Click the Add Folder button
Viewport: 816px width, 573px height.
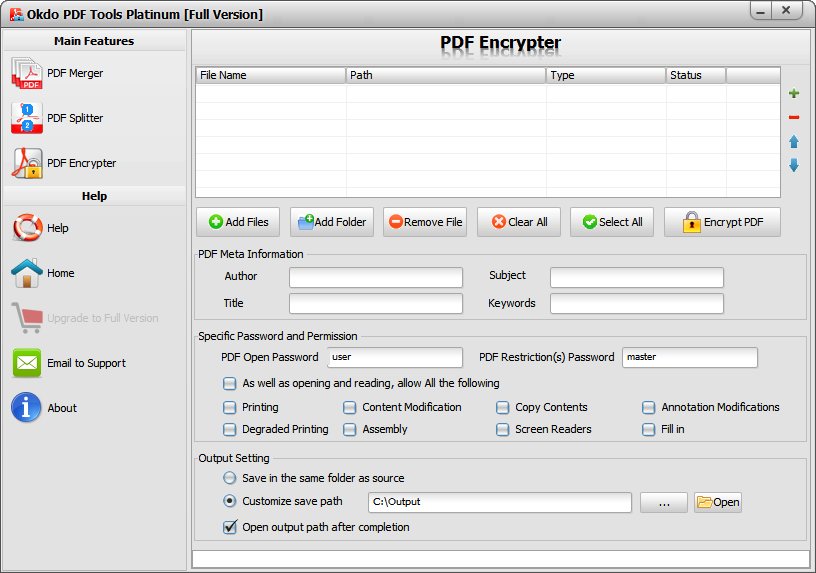[332, 222]
